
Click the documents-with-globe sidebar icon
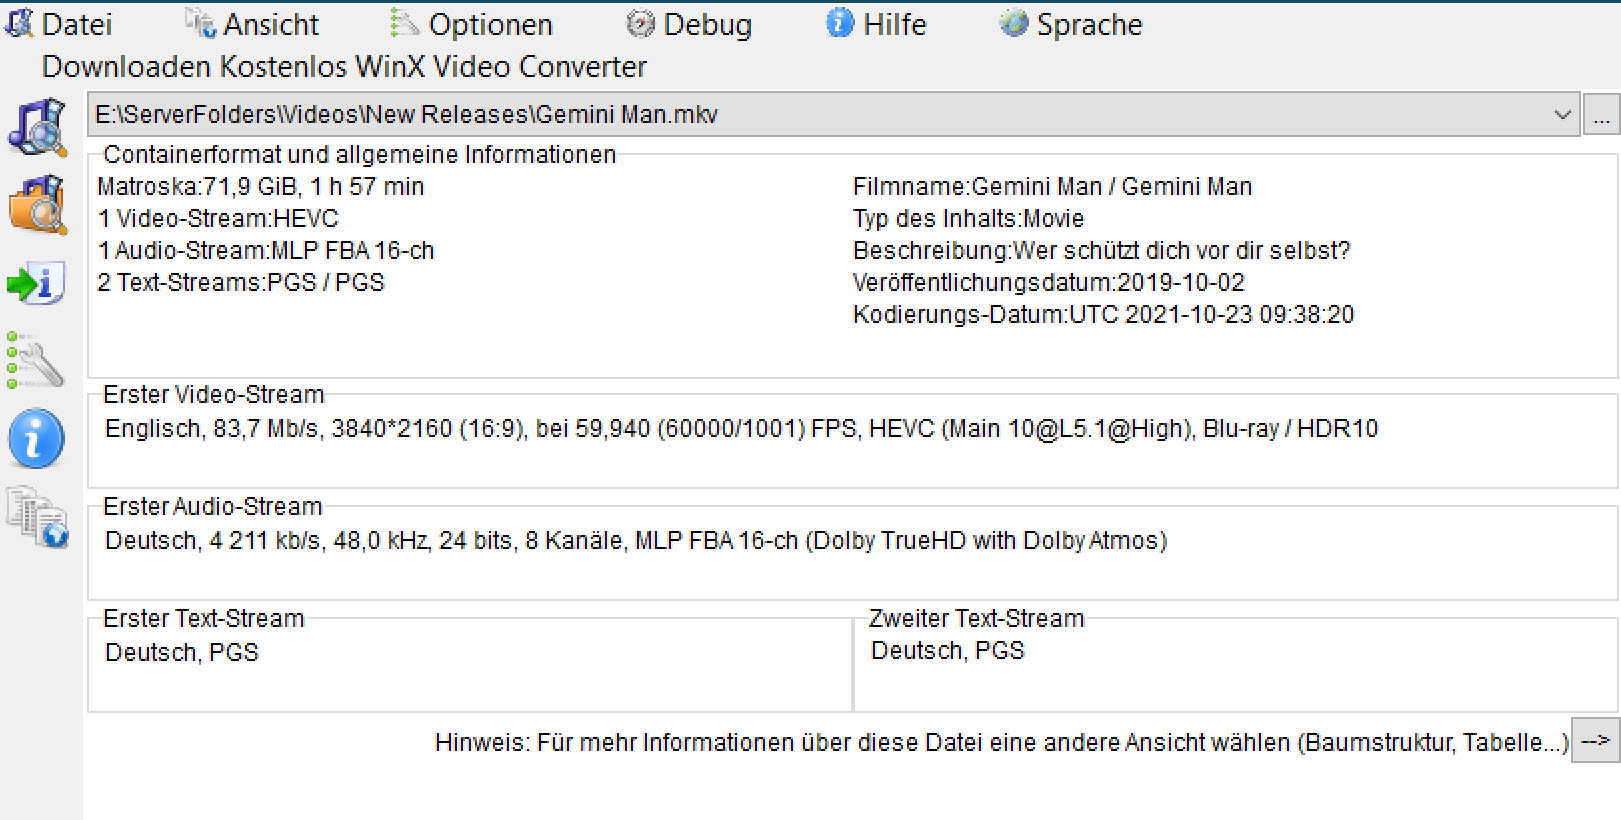click(38, 517)
